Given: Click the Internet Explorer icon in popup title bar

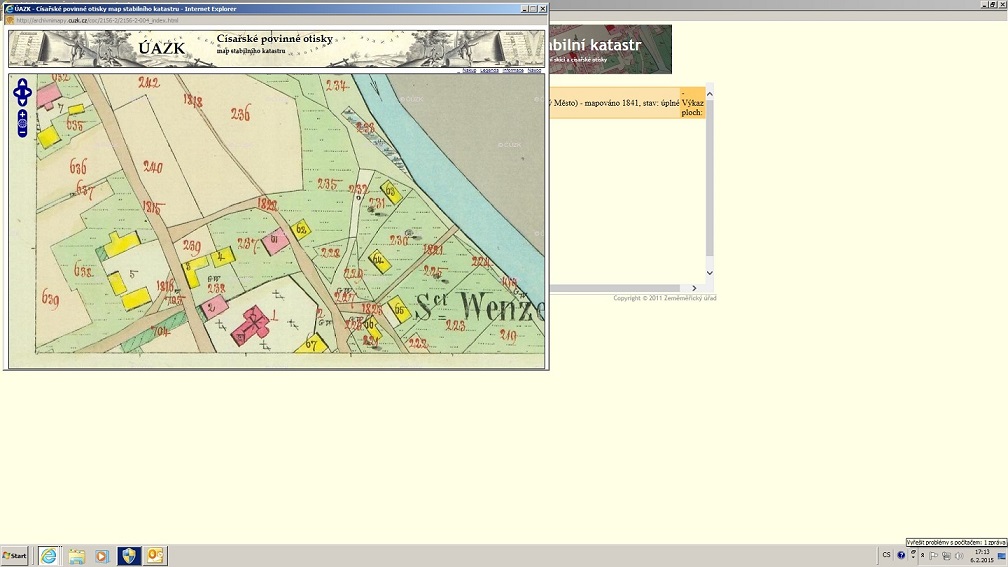Looking at the screenshot, I should click(x=9, y=9).
